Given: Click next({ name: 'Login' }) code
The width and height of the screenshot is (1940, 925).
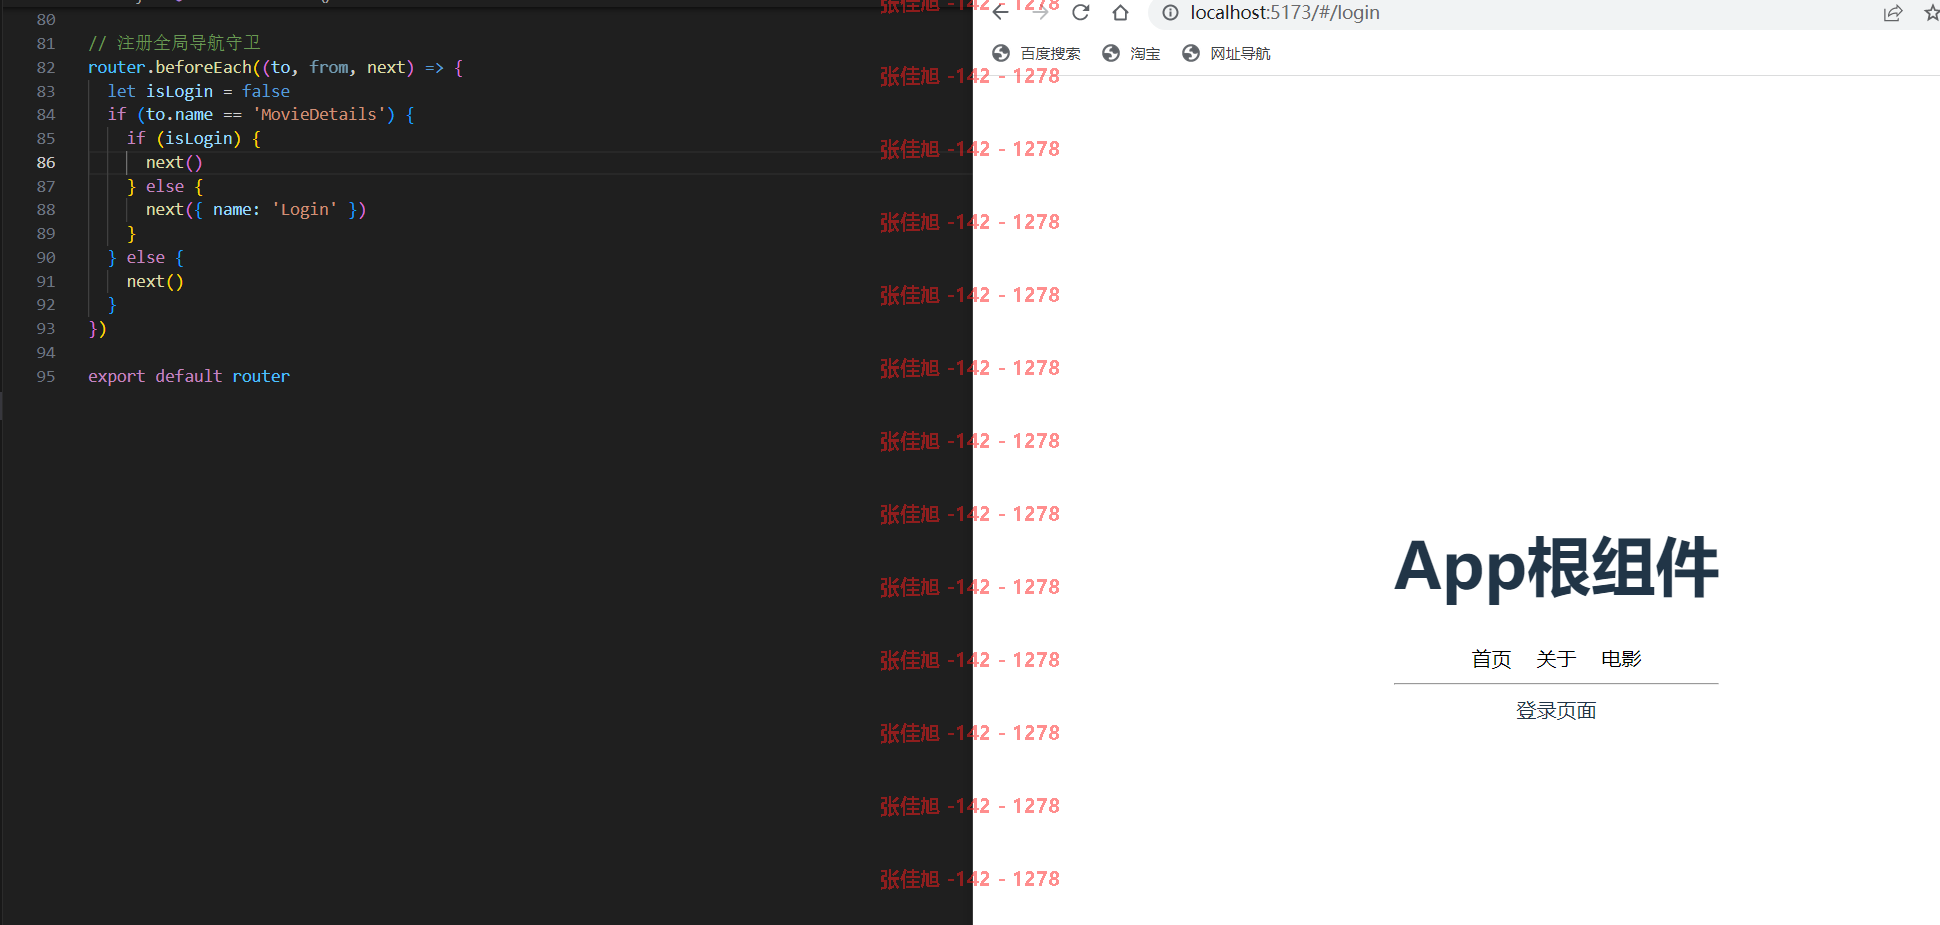Looking at the screenshot, I should 256,209.
